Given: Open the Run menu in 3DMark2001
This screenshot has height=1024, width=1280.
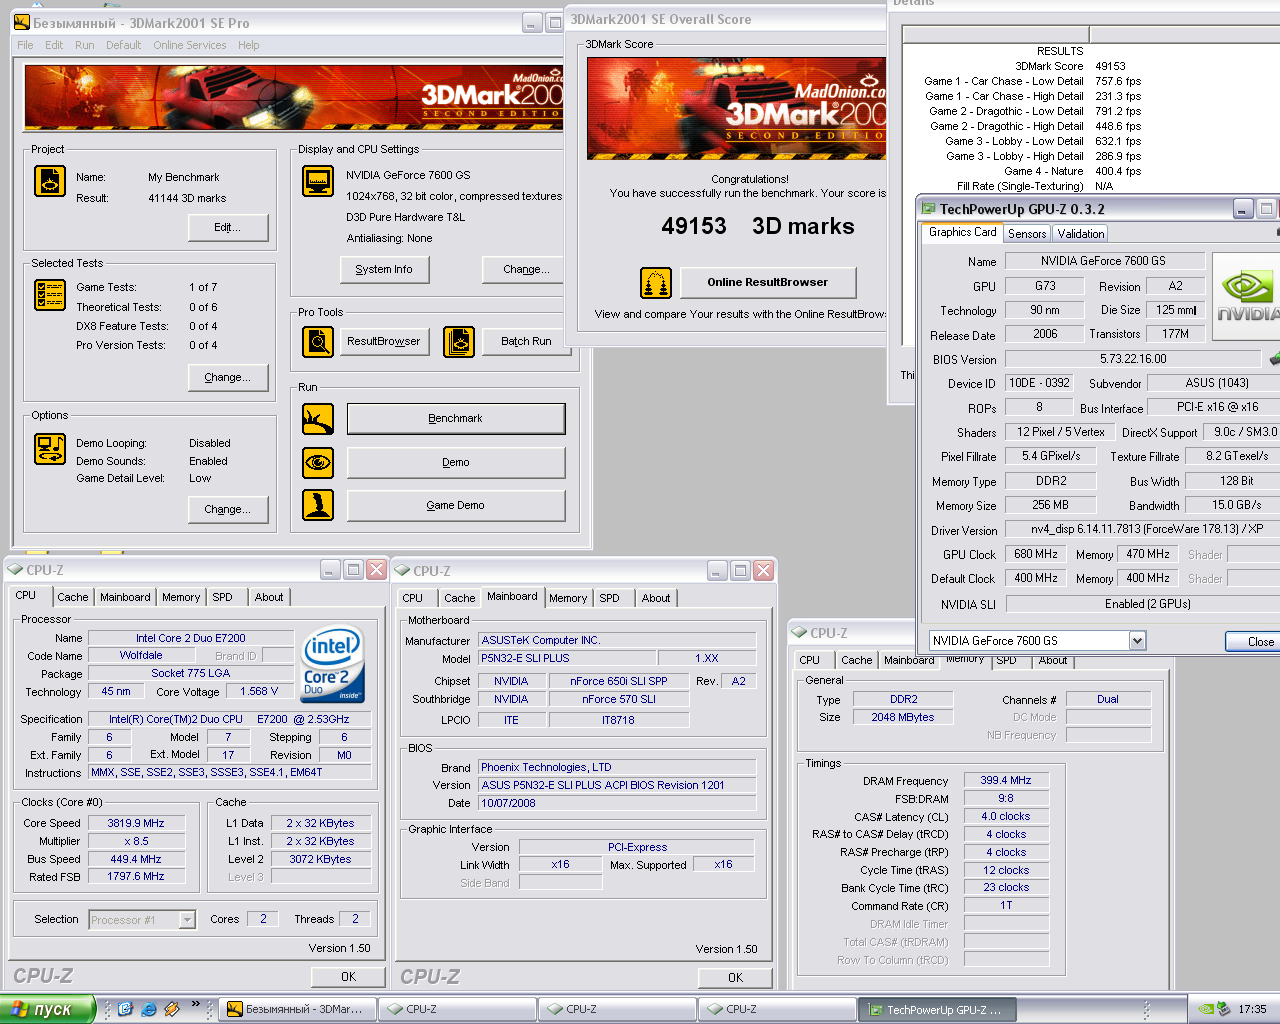Looking at the screenshot, I should point(85,45).
